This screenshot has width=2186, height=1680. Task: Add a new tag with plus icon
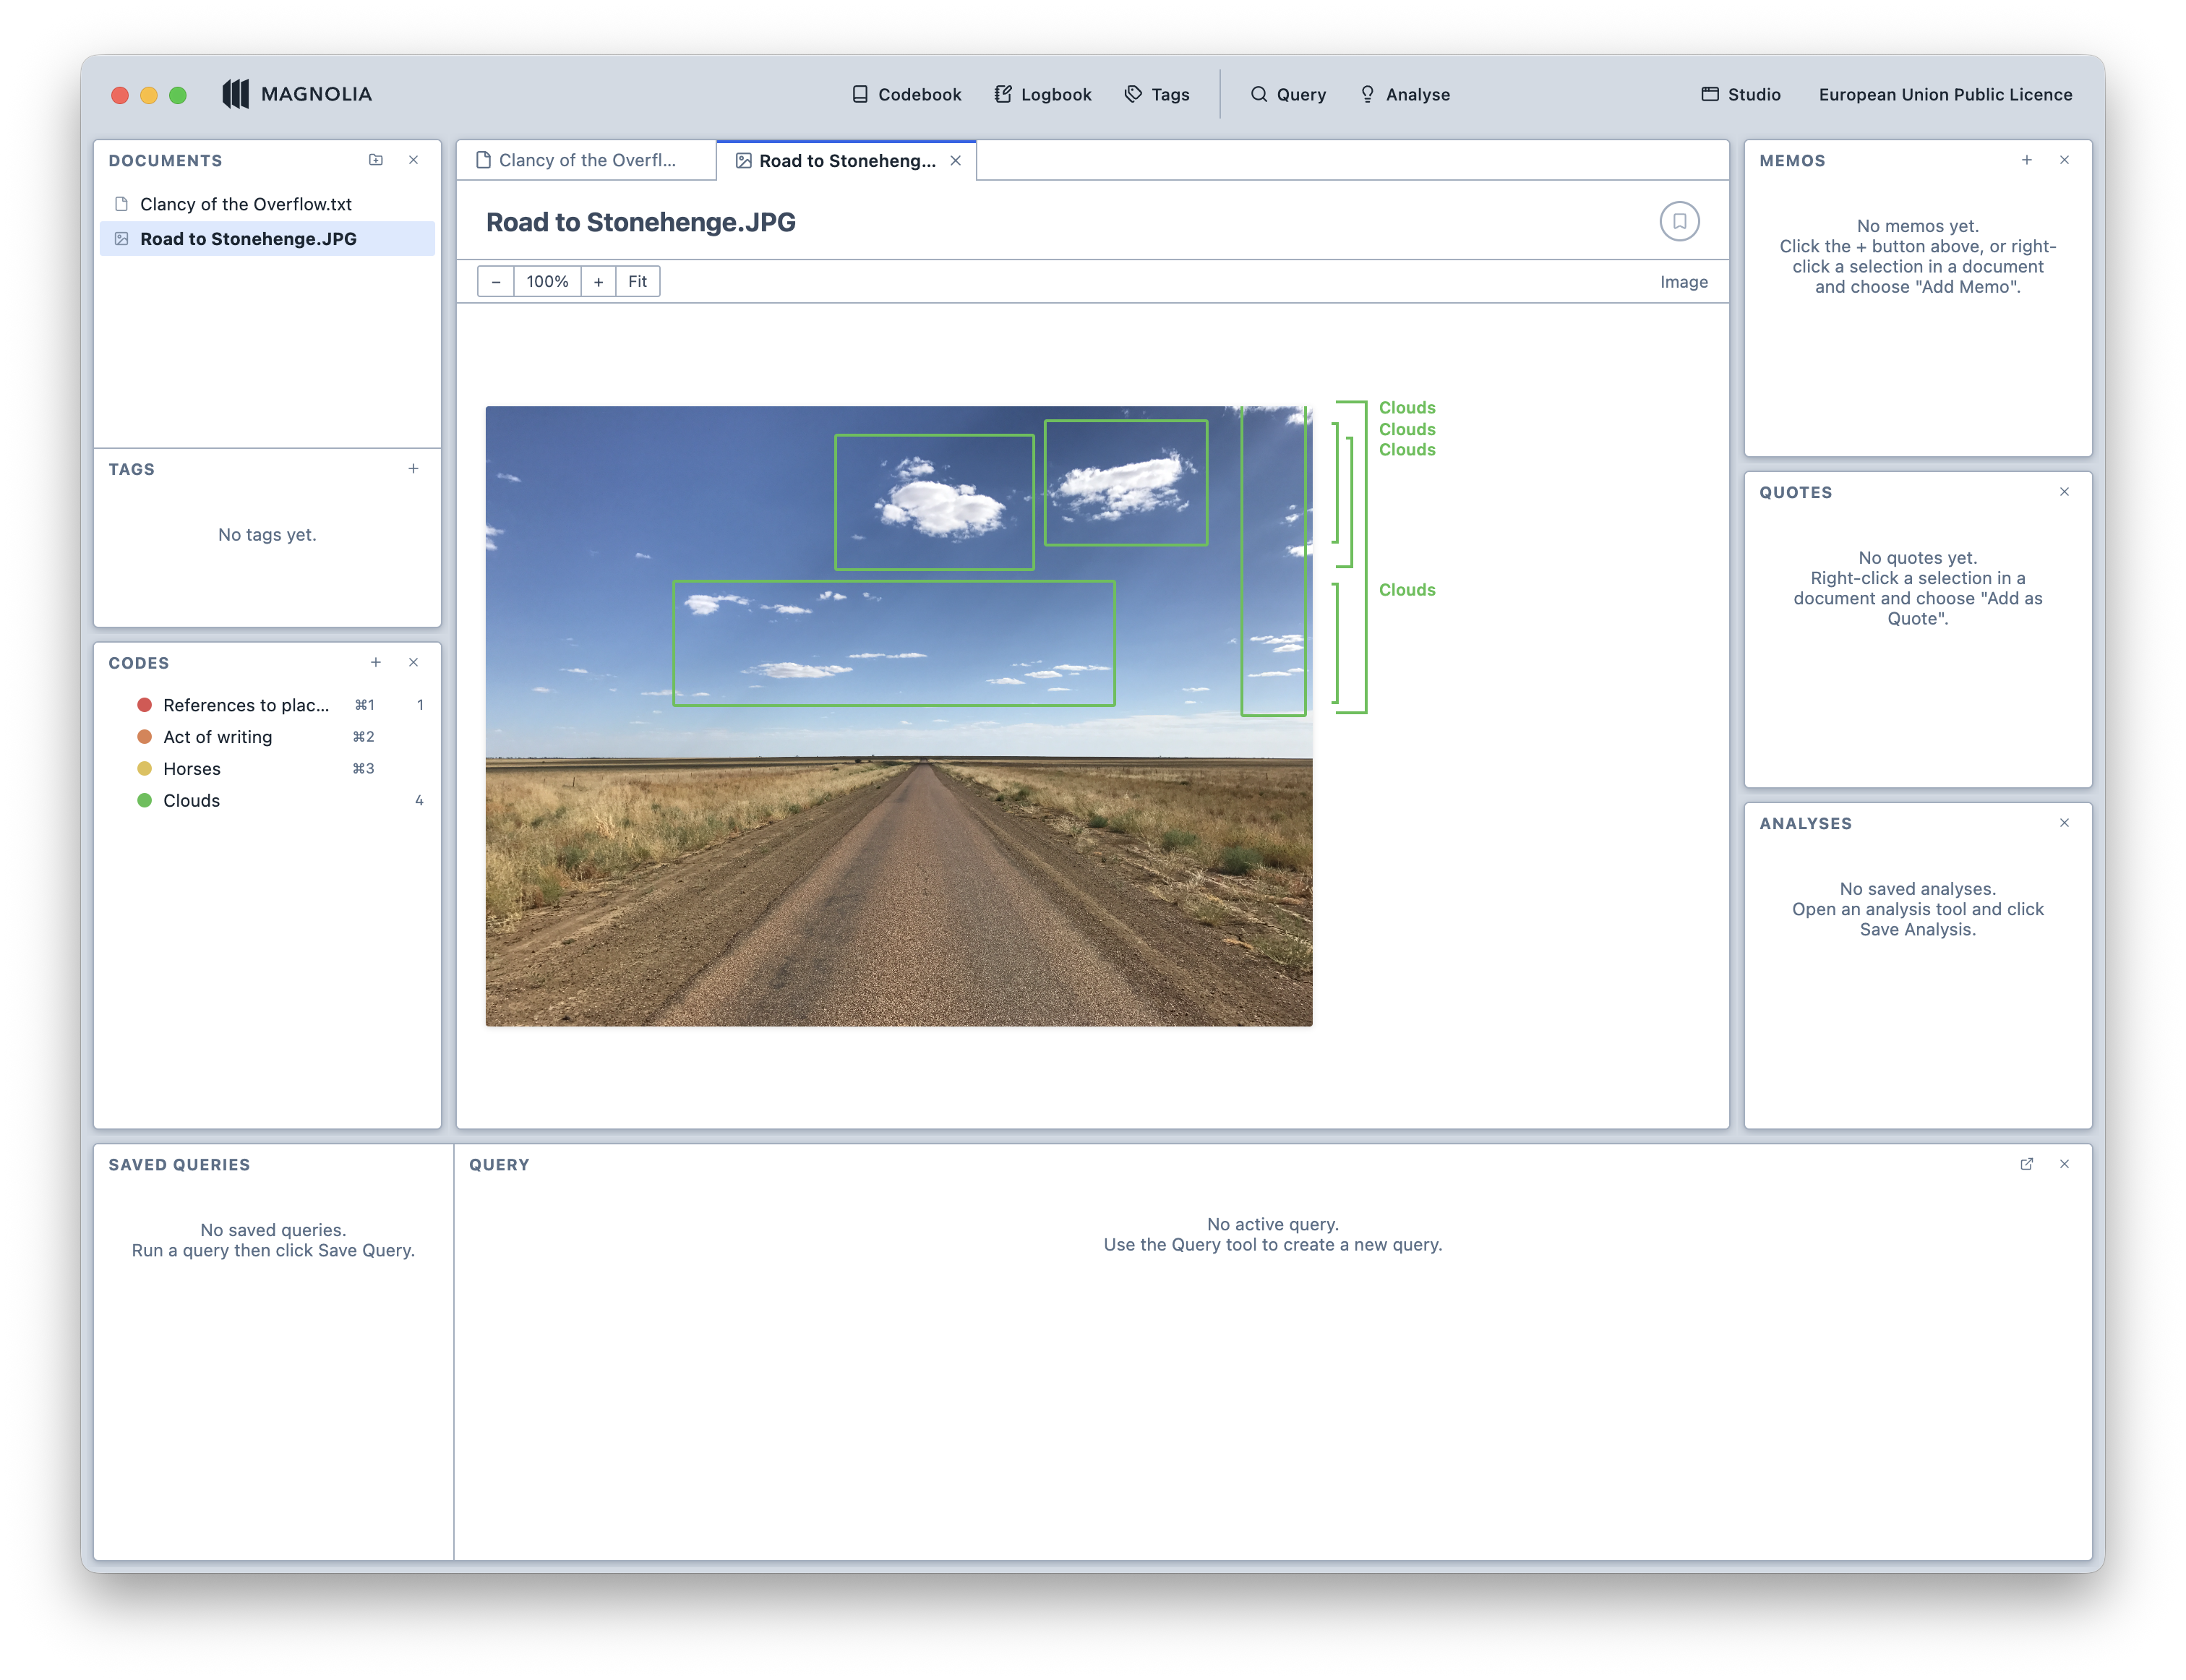413,468
